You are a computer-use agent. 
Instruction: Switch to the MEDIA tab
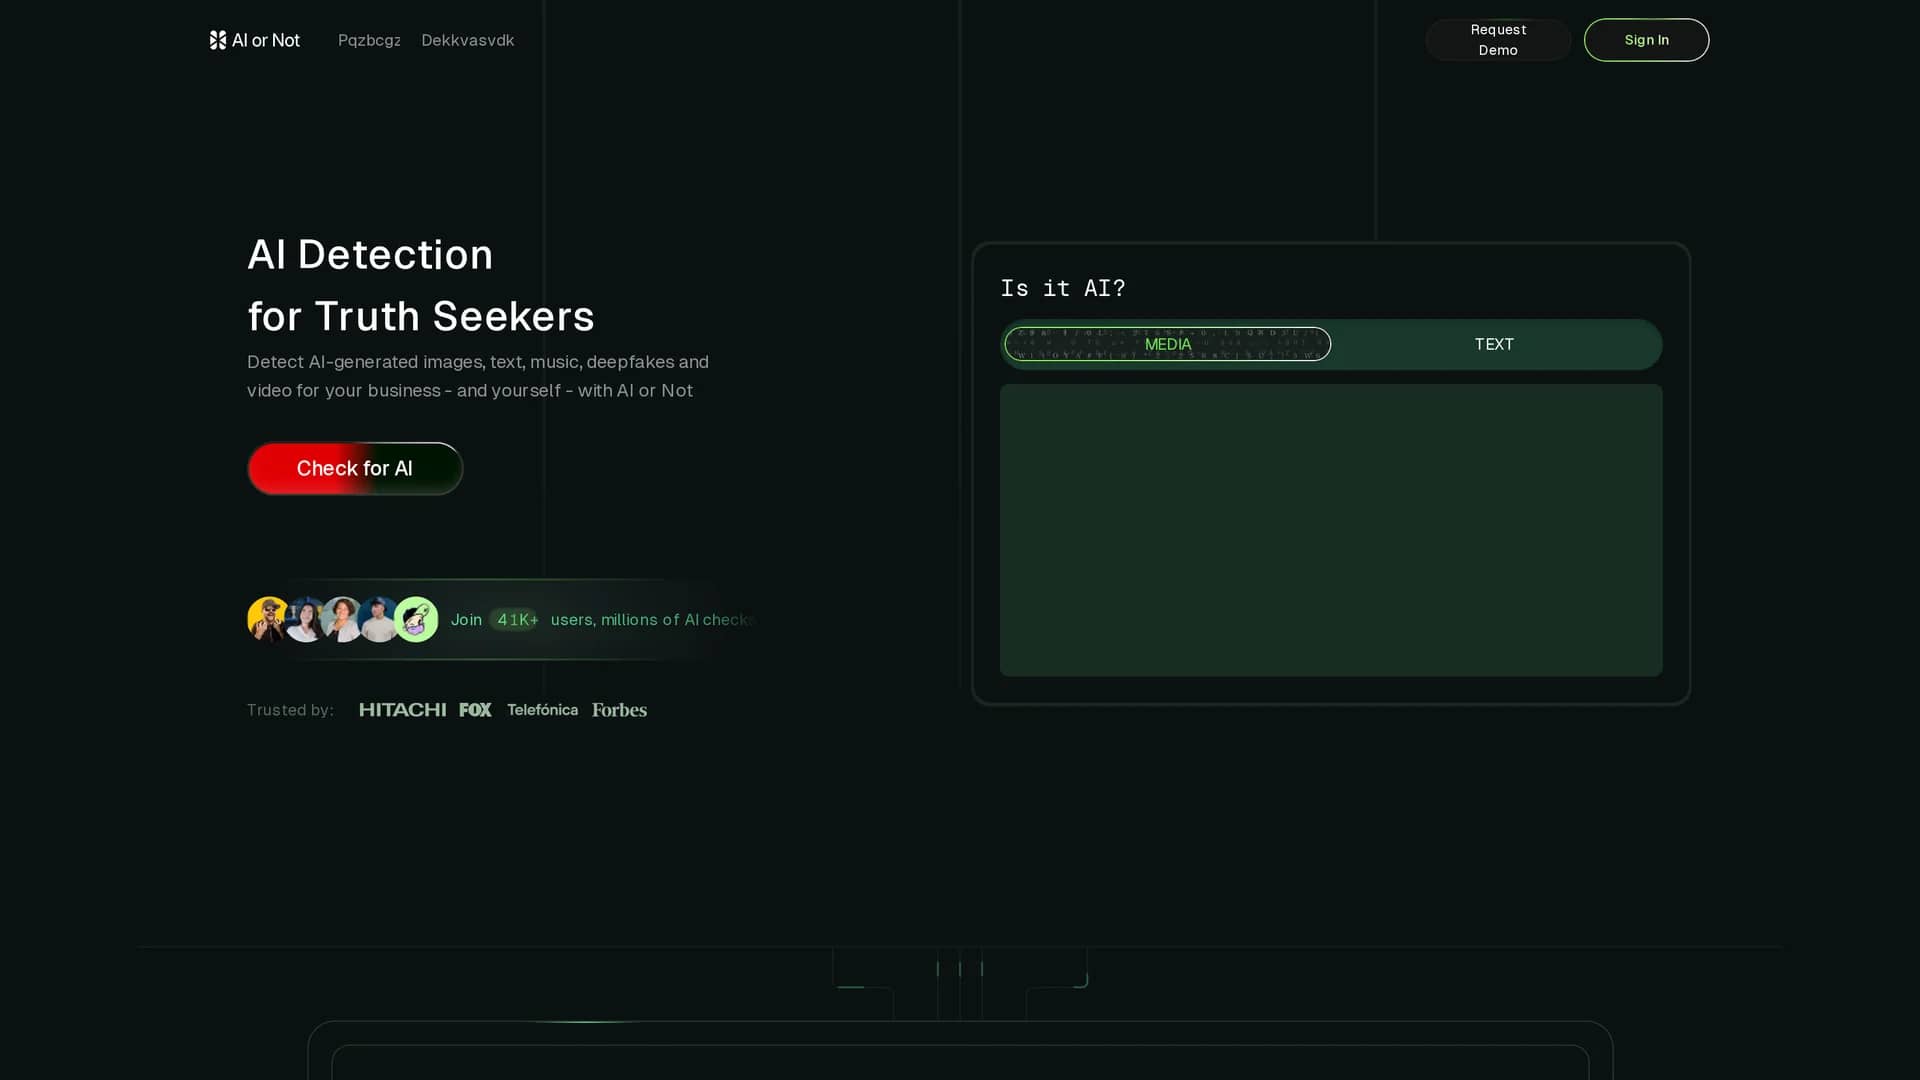pos(1168,344)
